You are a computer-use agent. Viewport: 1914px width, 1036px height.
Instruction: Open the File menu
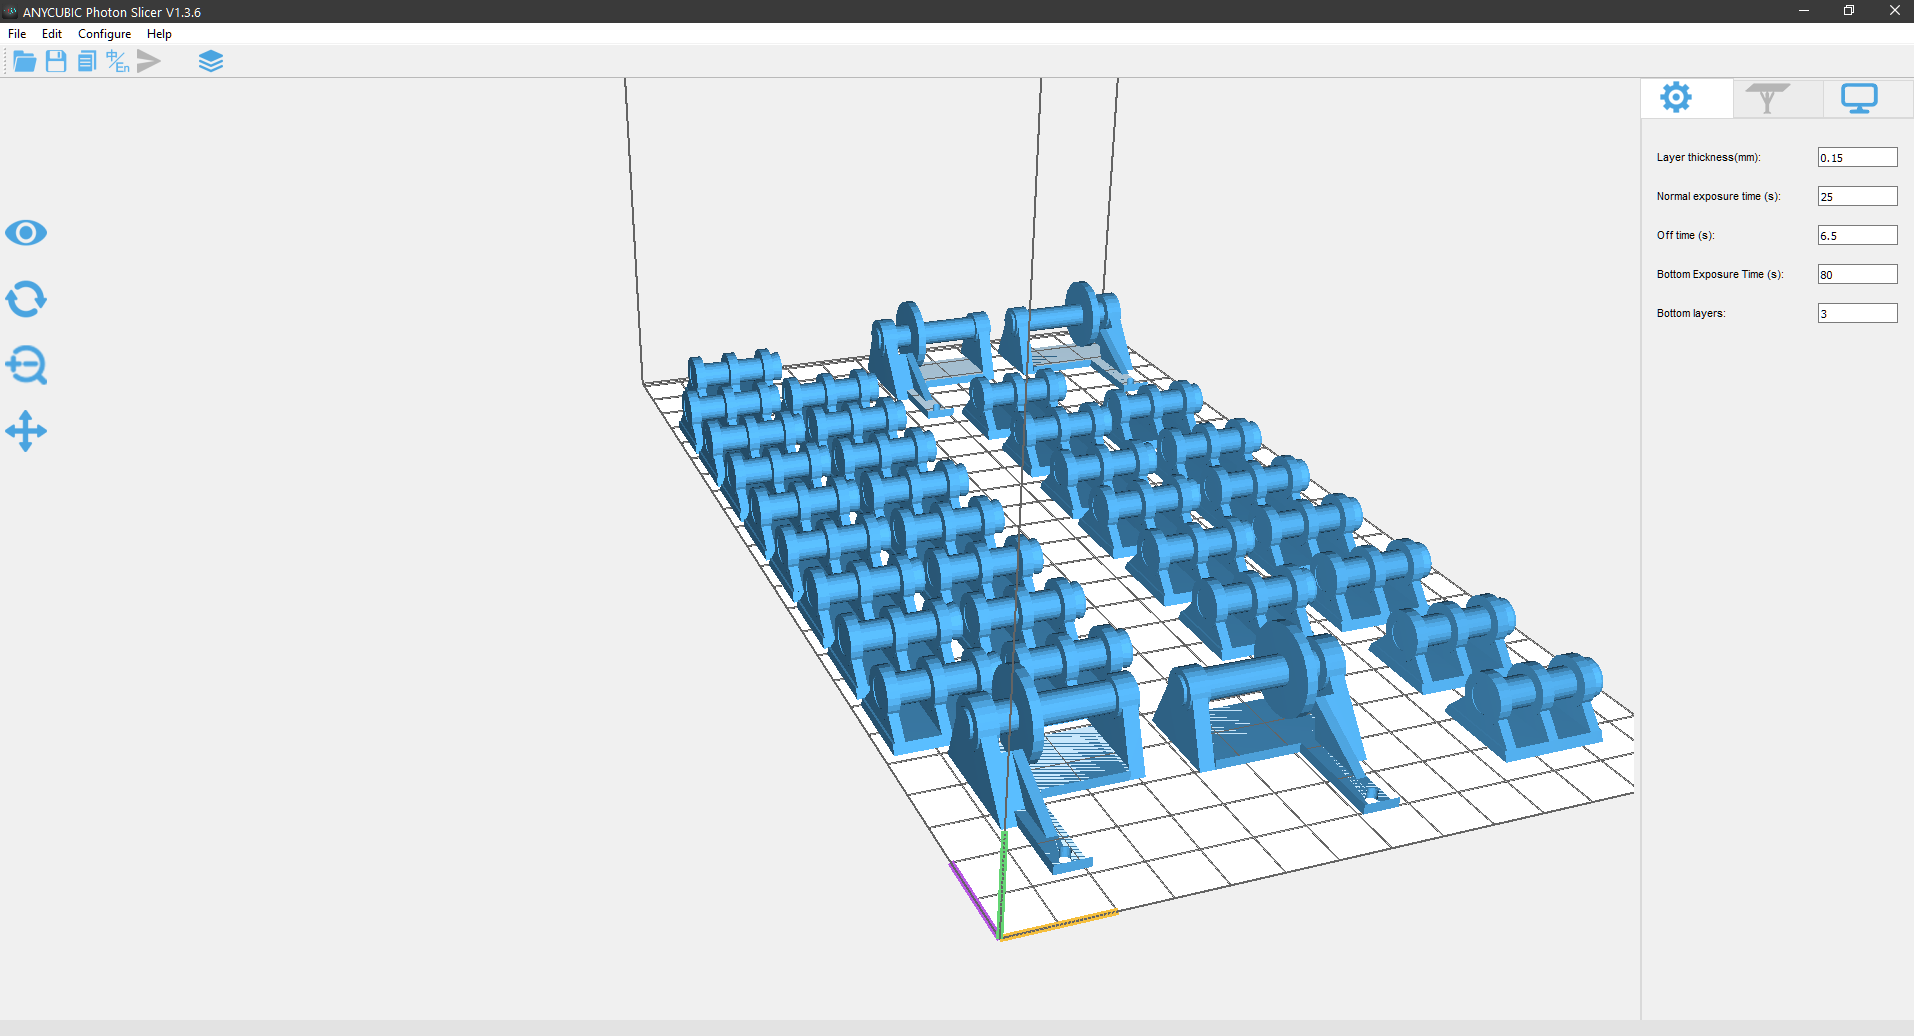pos(17,34)
